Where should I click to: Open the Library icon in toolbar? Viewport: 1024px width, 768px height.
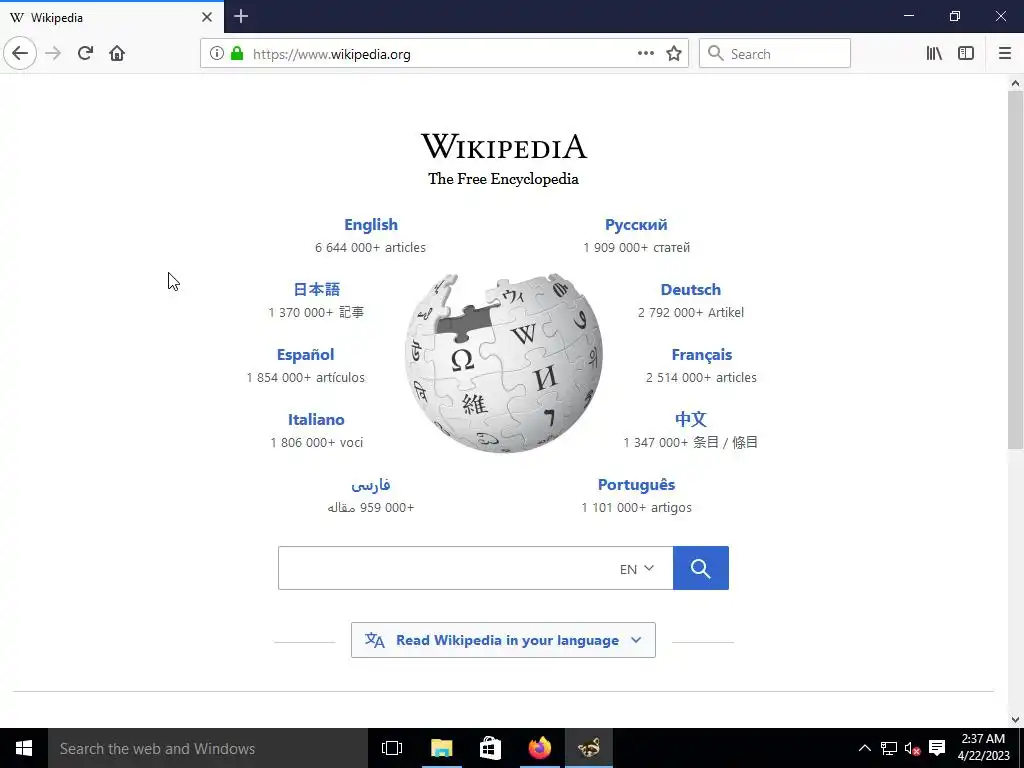pos(934,54)
